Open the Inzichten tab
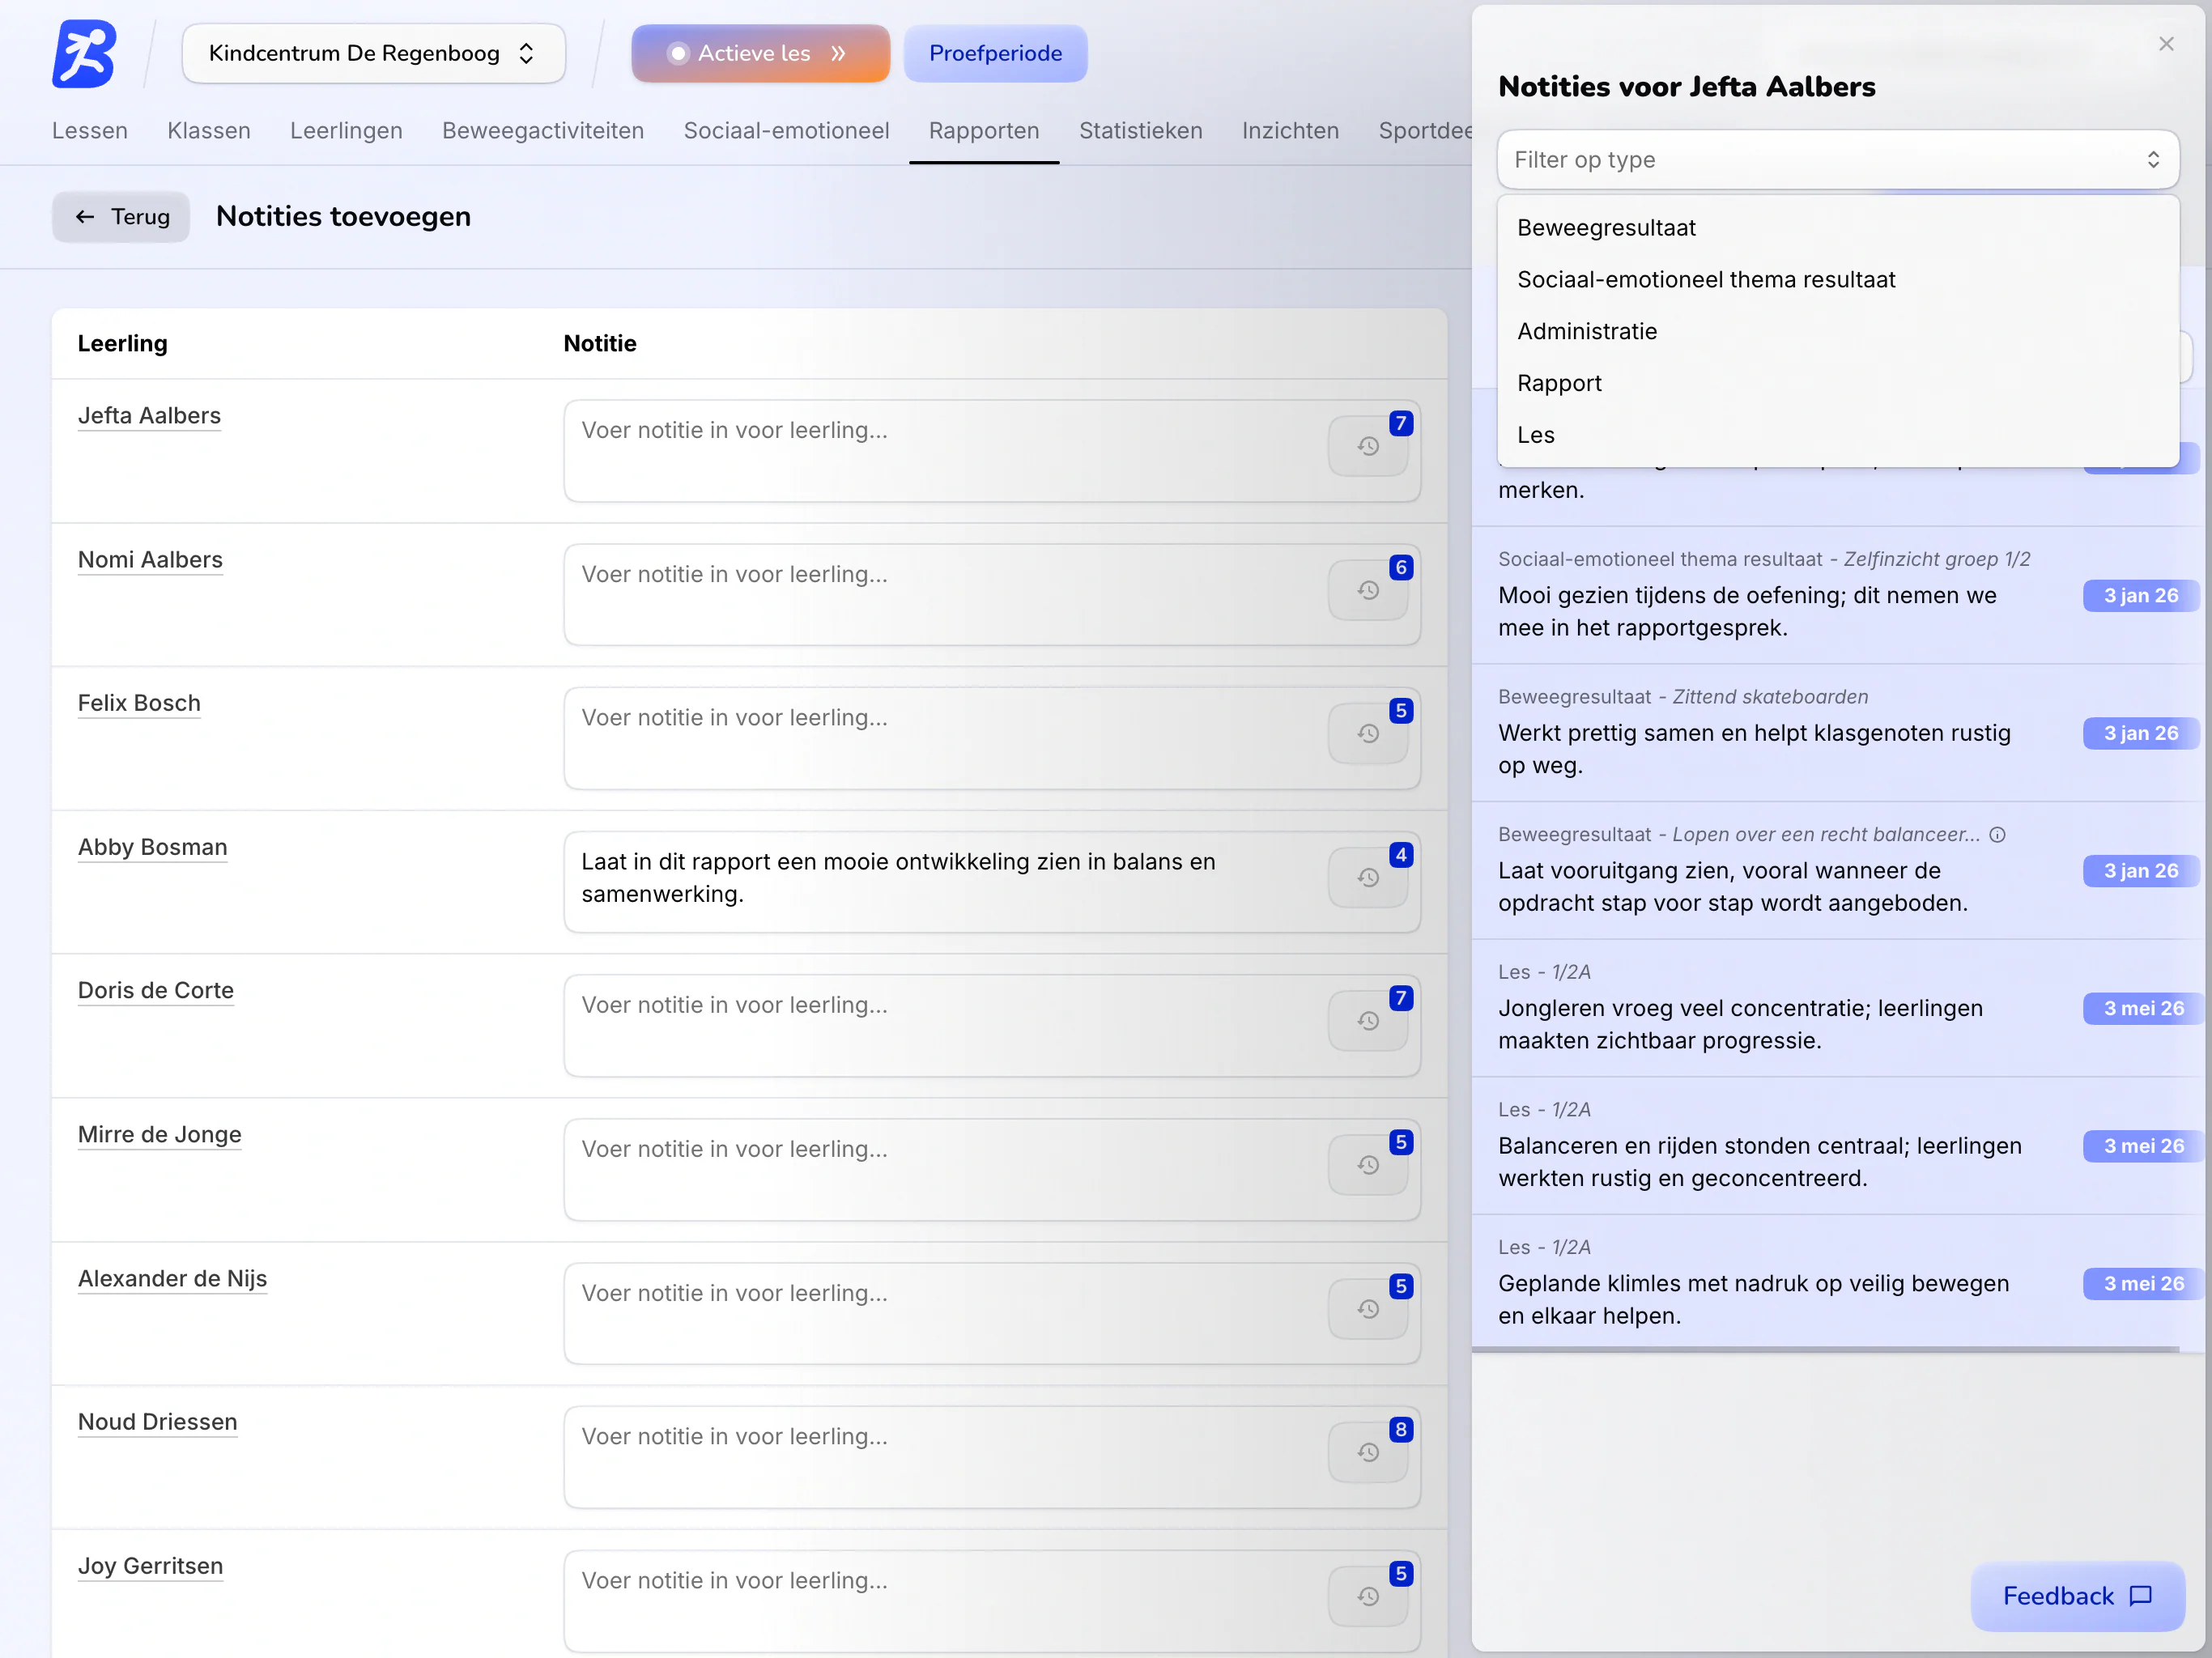The width and height of the screenshot is (2212, 1658). coord(1290,131)
